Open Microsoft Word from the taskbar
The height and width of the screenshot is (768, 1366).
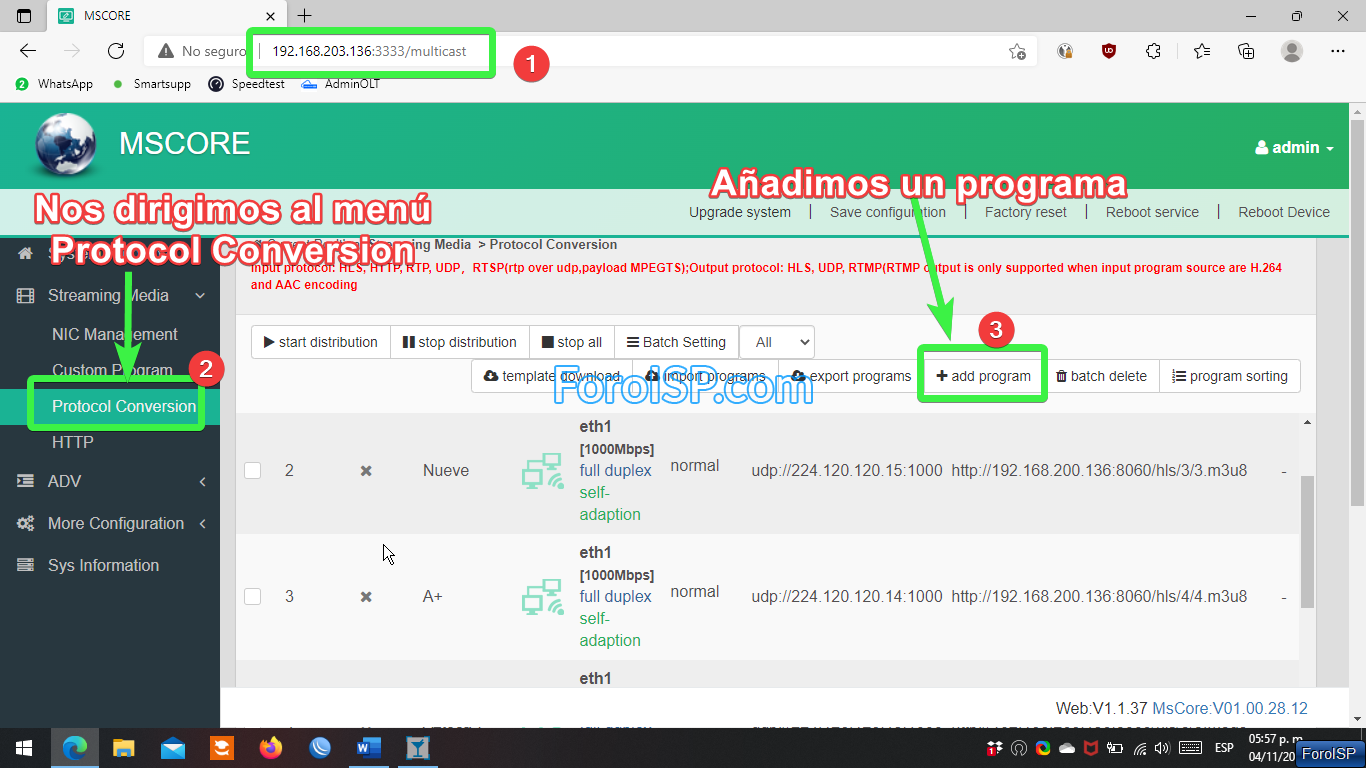point(367,747)
